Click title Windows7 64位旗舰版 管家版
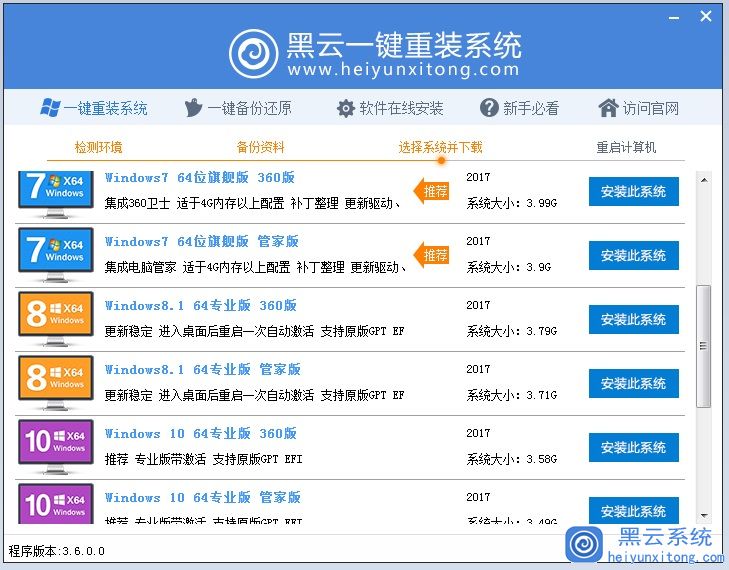The image size is (729, 570). tap(202, 242)
